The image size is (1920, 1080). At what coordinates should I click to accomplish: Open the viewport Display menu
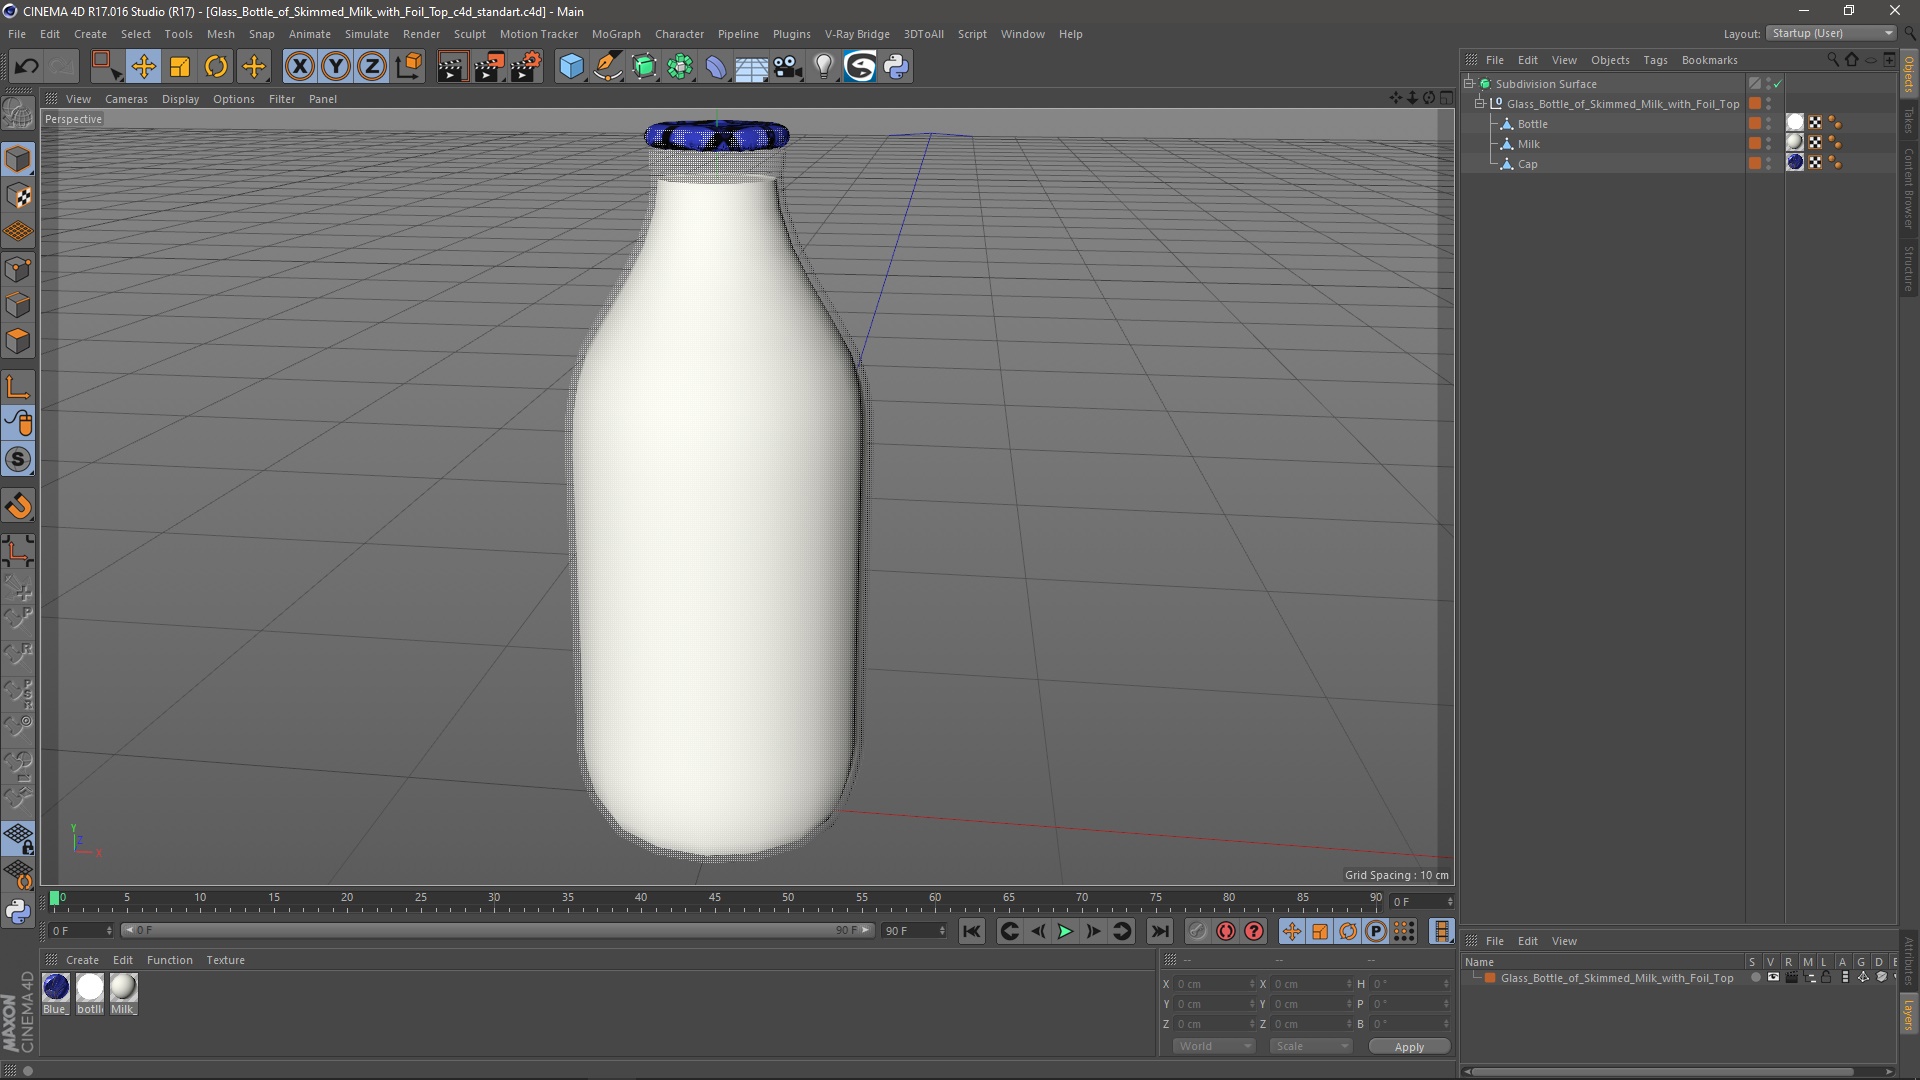pos(180,99)
